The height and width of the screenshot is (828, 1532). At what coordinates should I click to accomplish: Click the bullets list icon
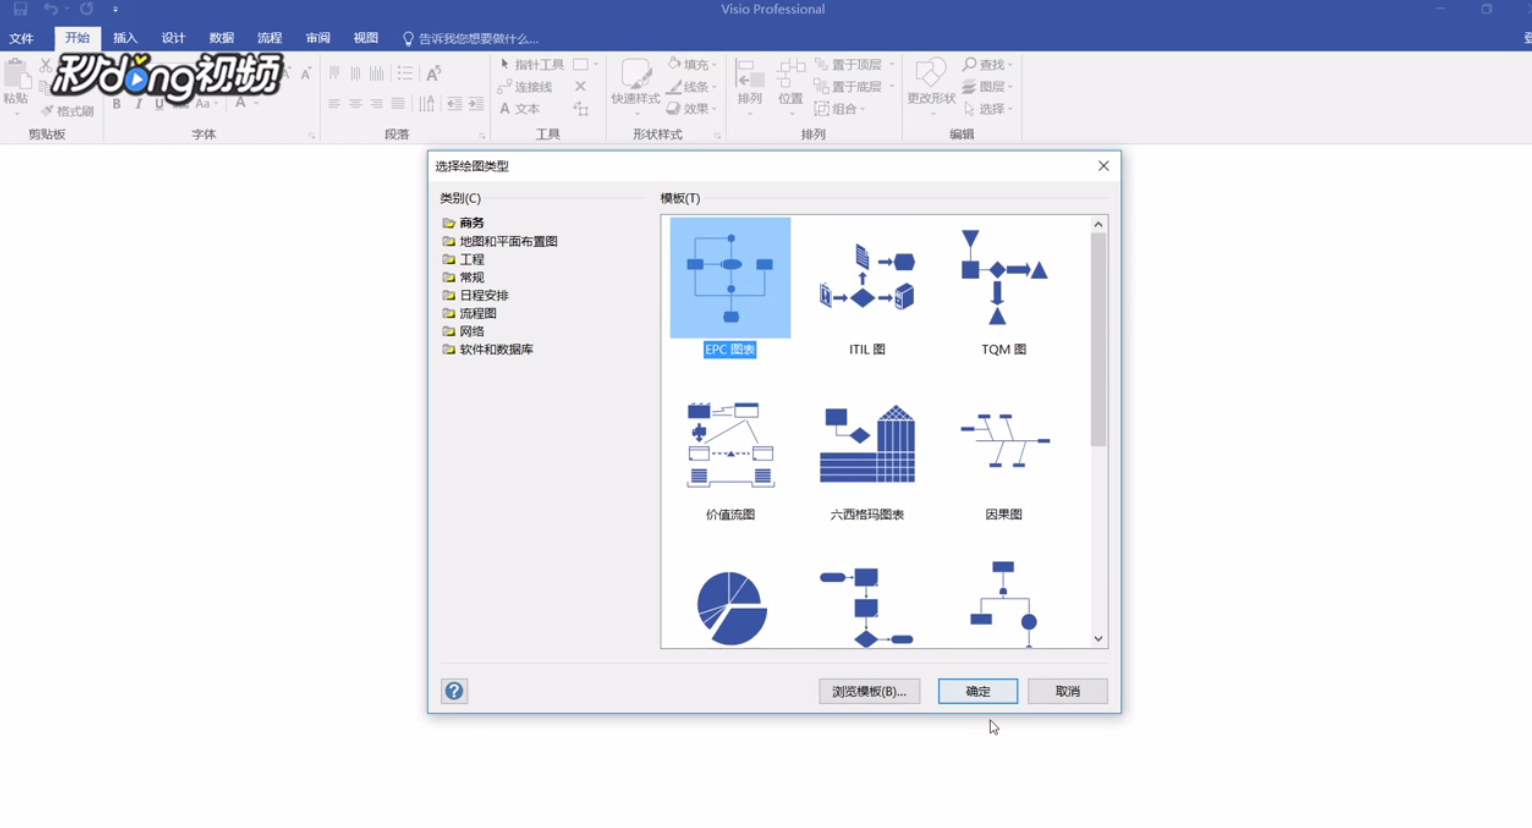pyautogui.click(x=405, y=73)
